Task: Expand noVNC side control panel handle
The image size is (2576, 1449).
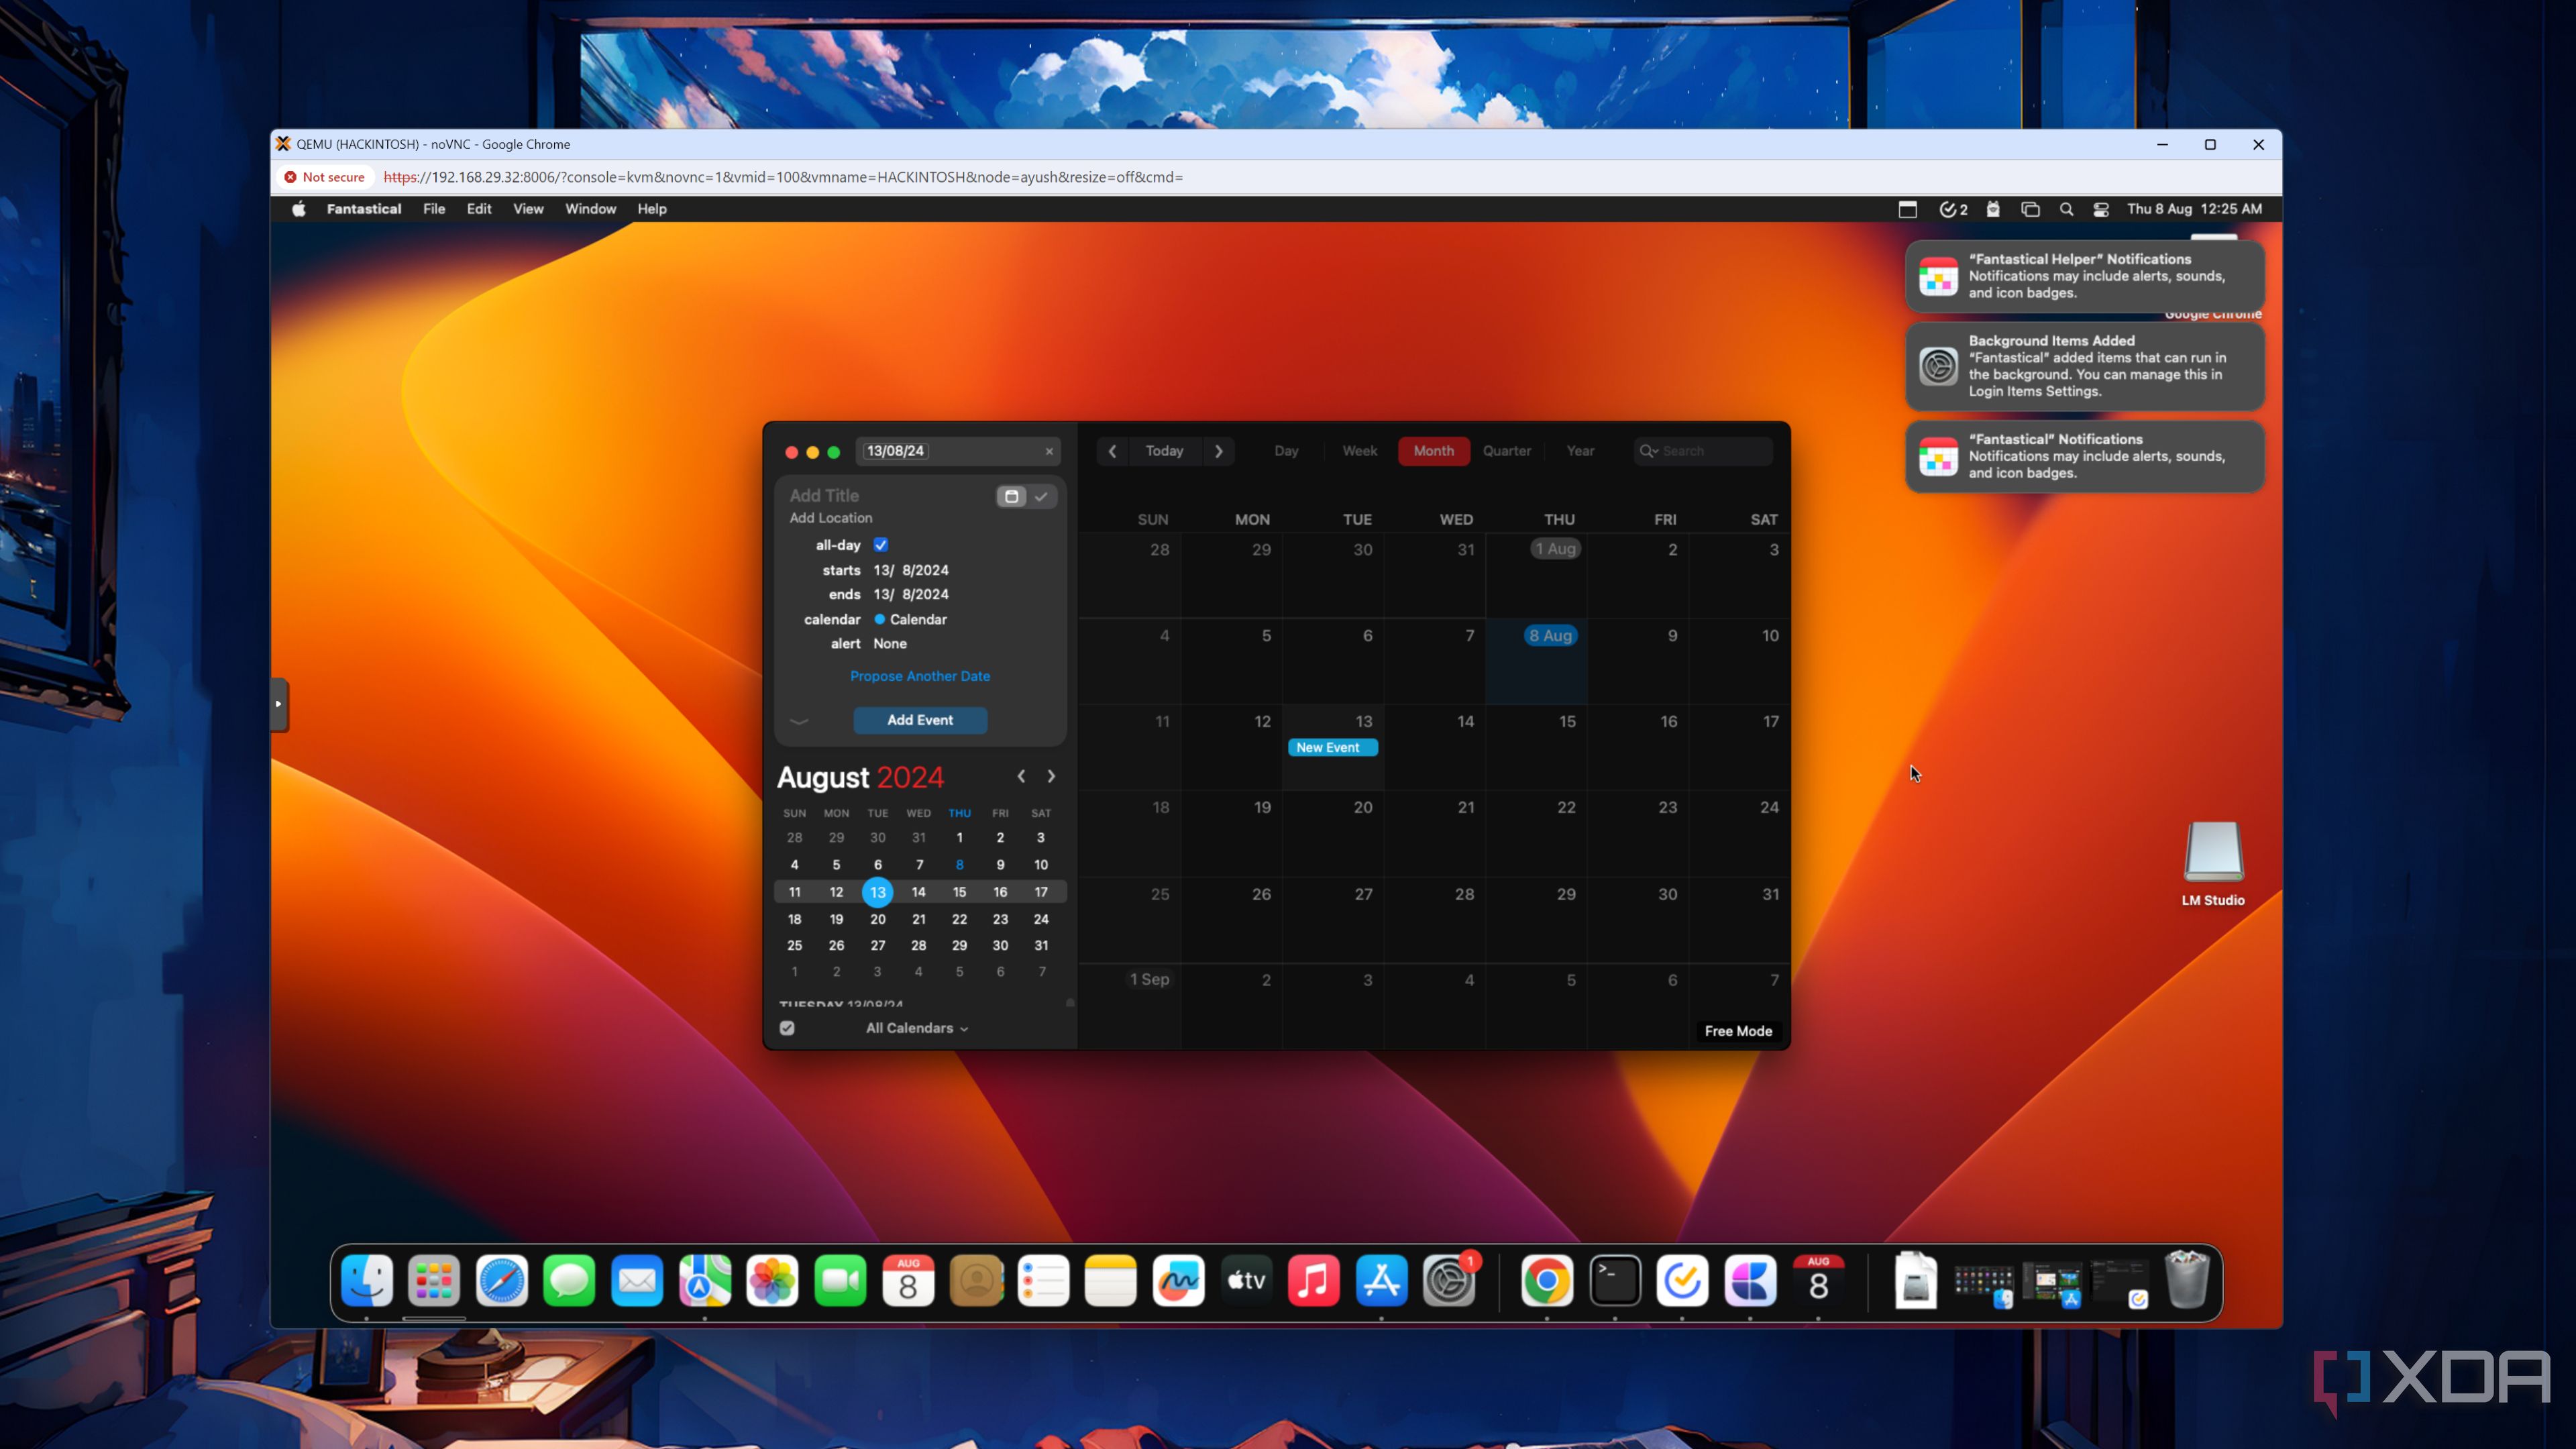Action: tap(279, 704)
